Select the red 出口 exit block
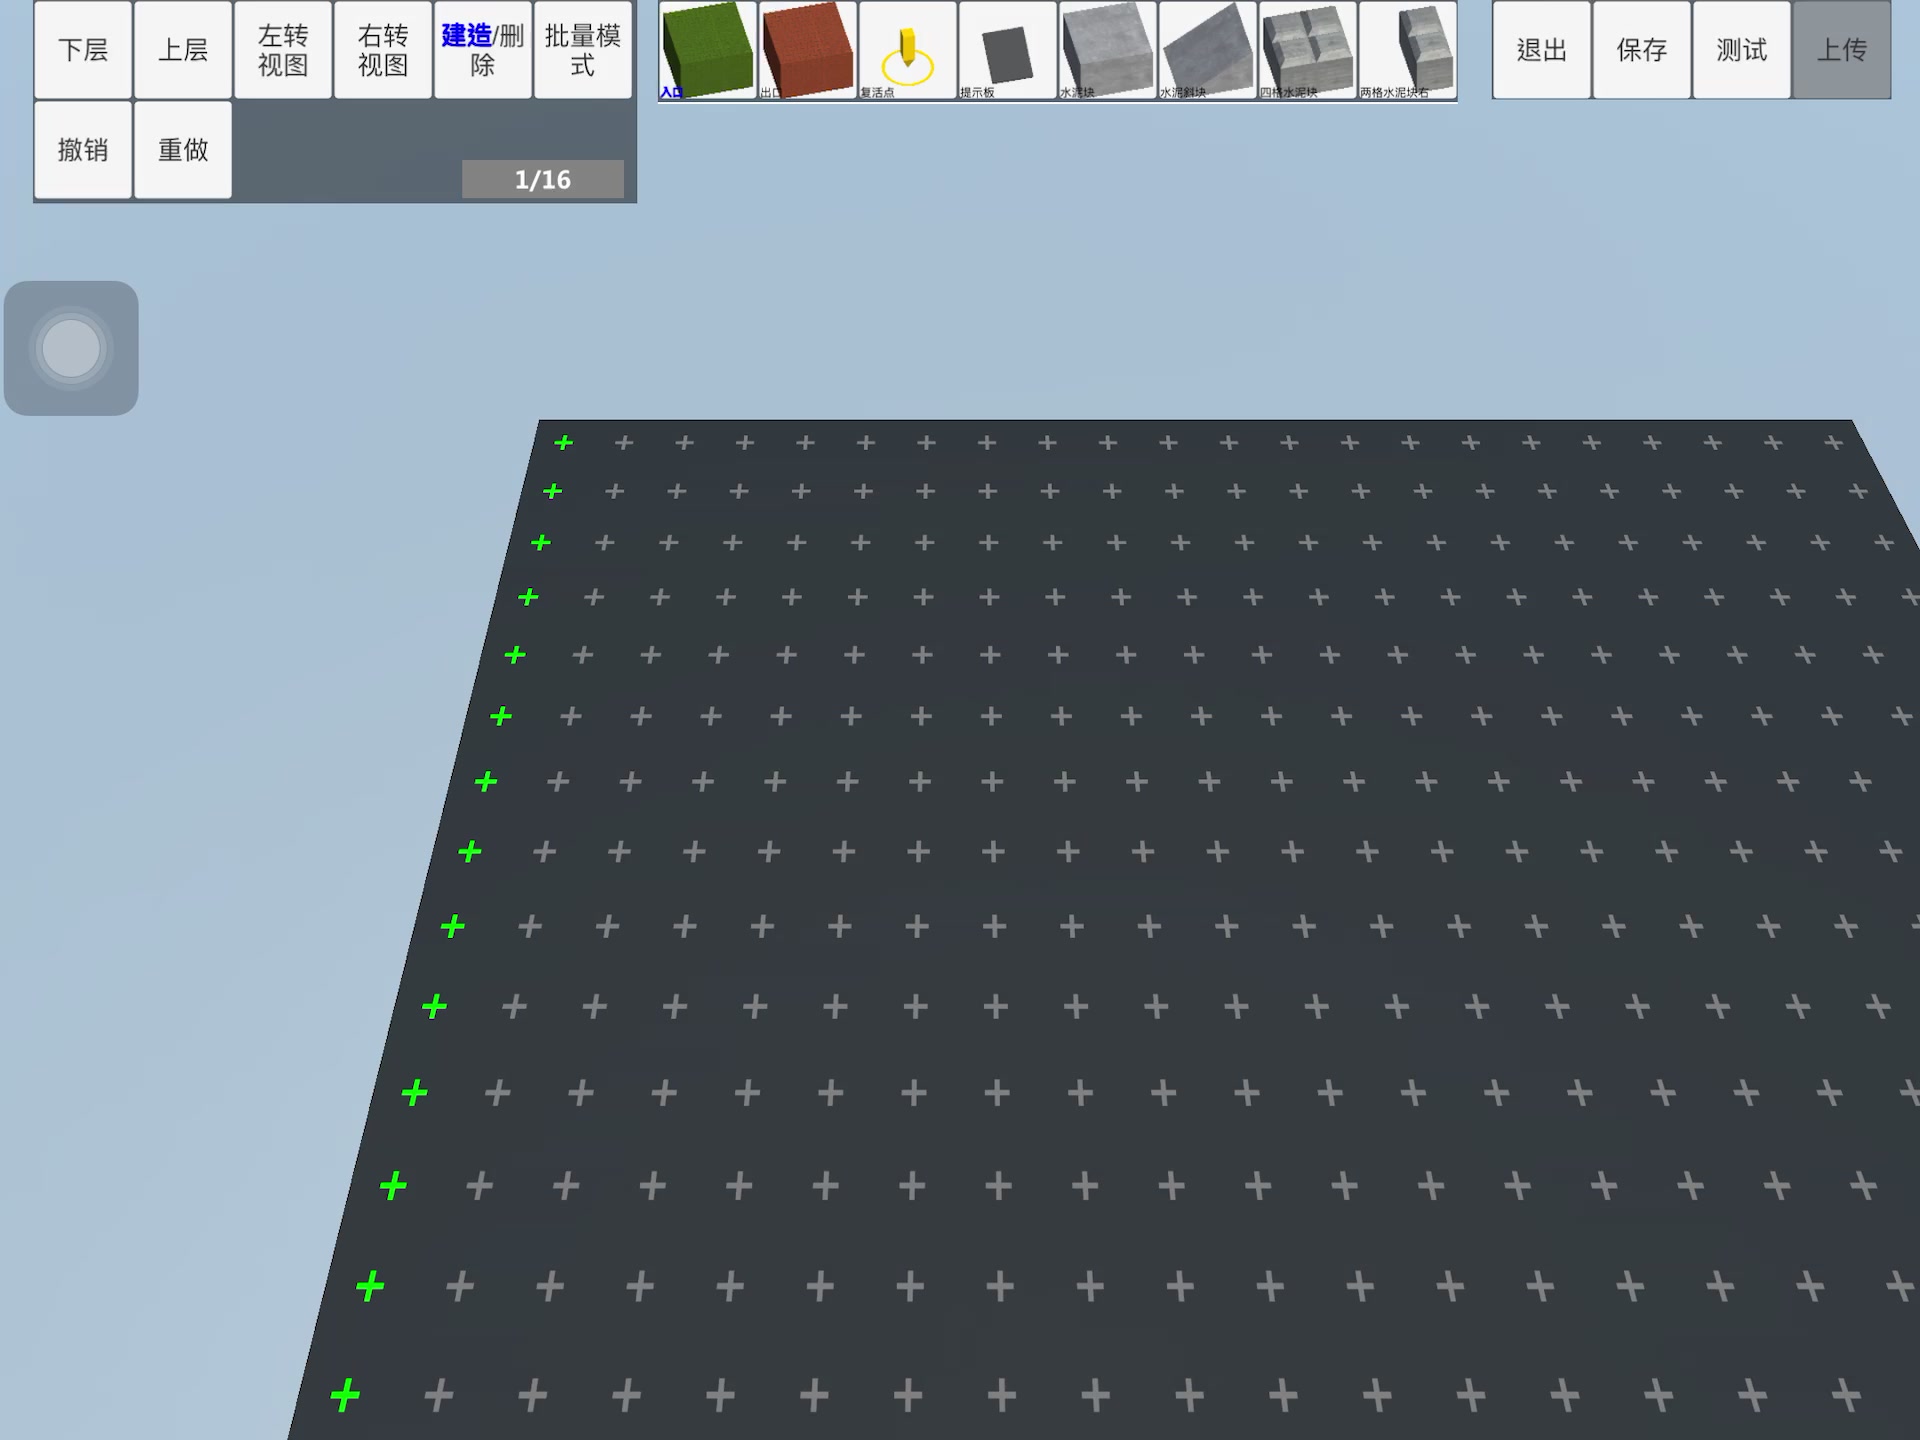1920x1440 pixels. click(x=807, y=50)
